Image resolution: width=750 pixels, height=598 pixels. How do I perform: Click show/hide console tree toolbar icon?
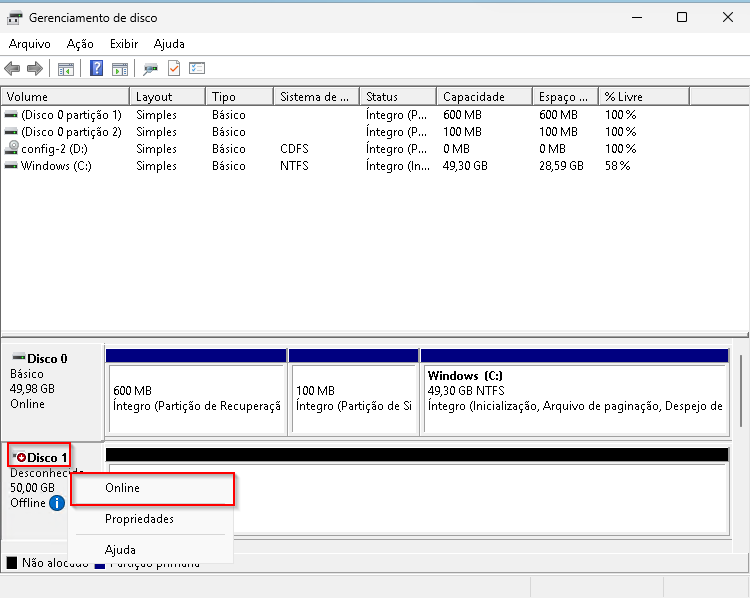(66, 69)
